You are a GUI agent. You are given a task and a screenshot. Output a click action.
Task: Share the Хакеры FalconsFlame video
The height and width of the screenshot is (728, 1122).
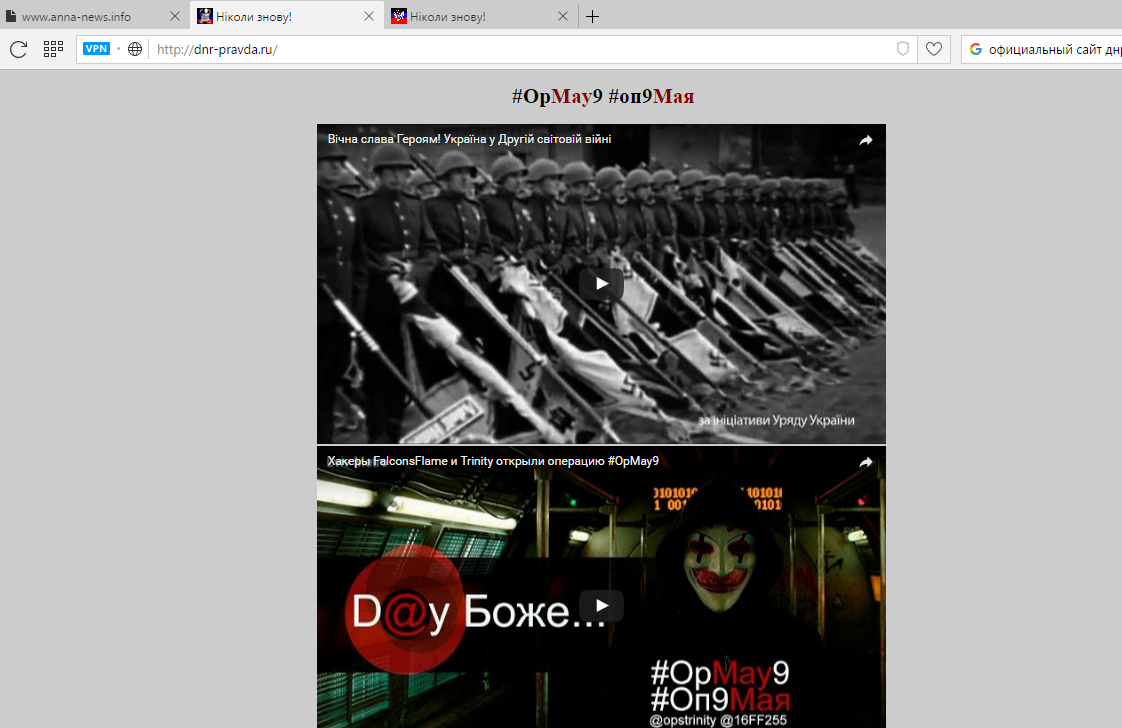click(x=865, y=462)
